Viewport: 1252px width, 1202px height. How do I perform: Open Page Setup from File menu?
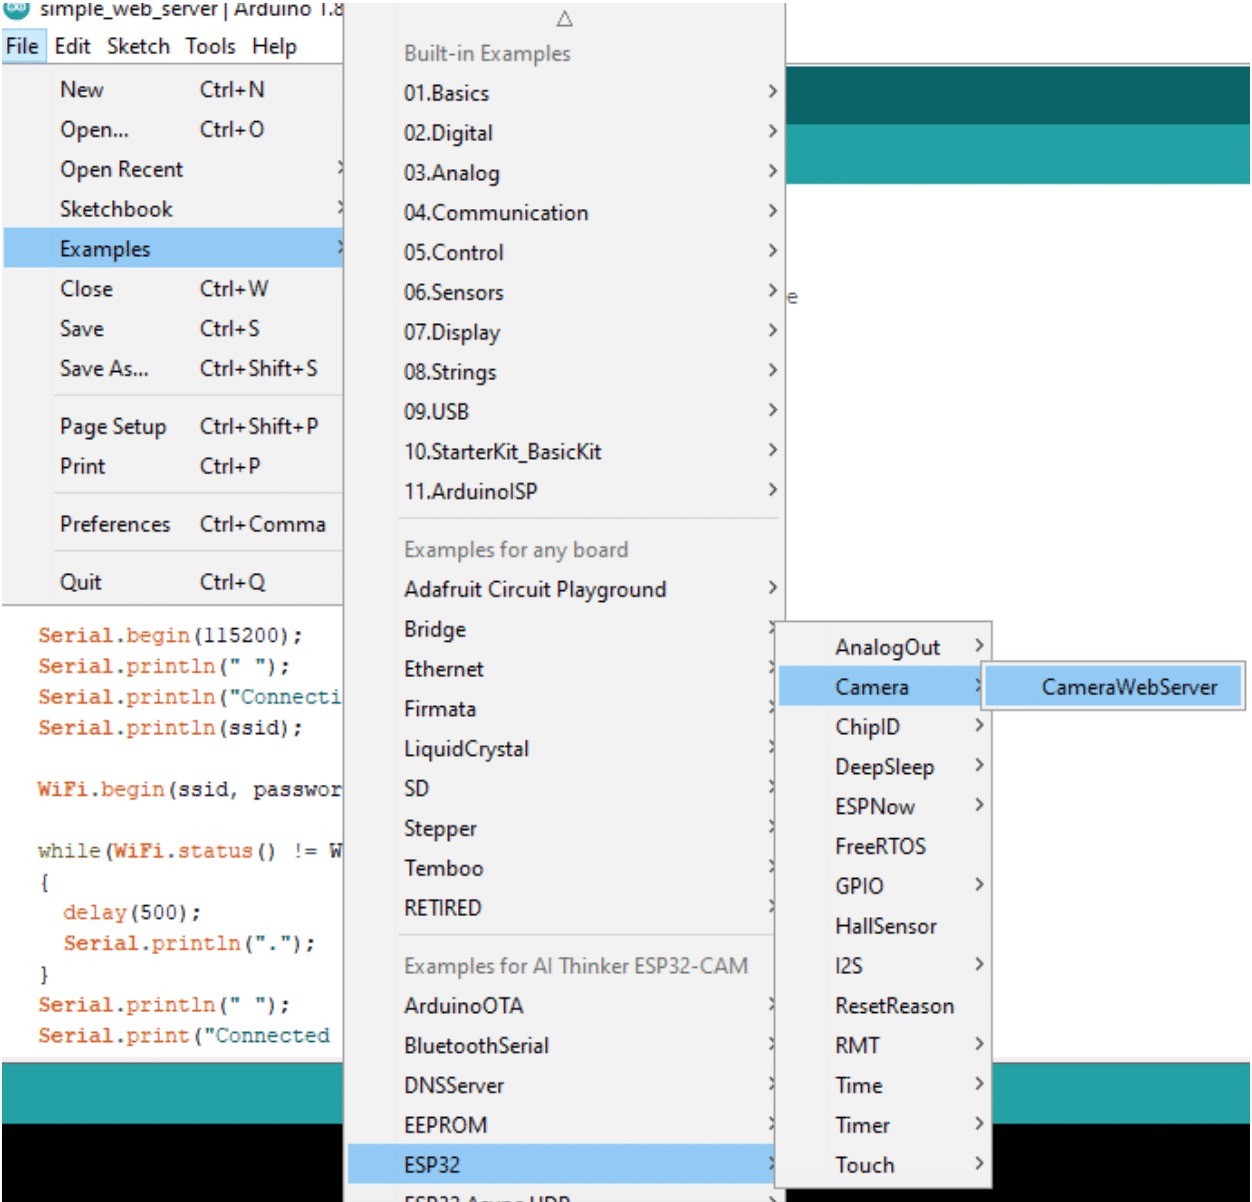coord(173,426)
